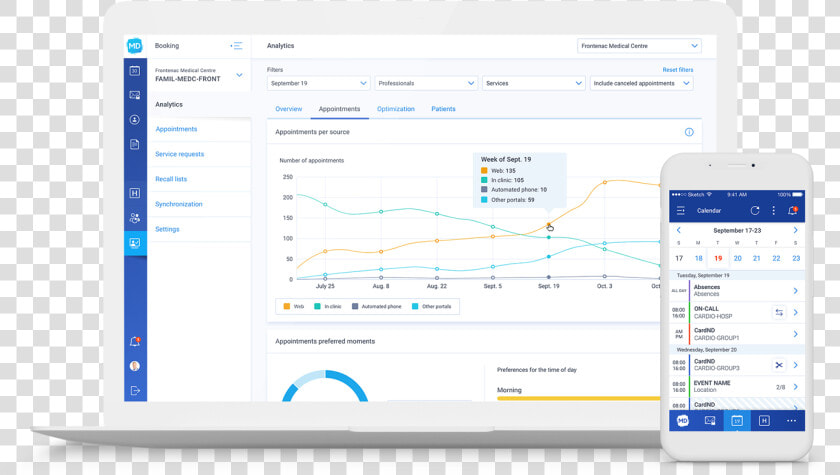
Task: Toggle the Other portals series in legend
Action: click(x=431, y=306)
